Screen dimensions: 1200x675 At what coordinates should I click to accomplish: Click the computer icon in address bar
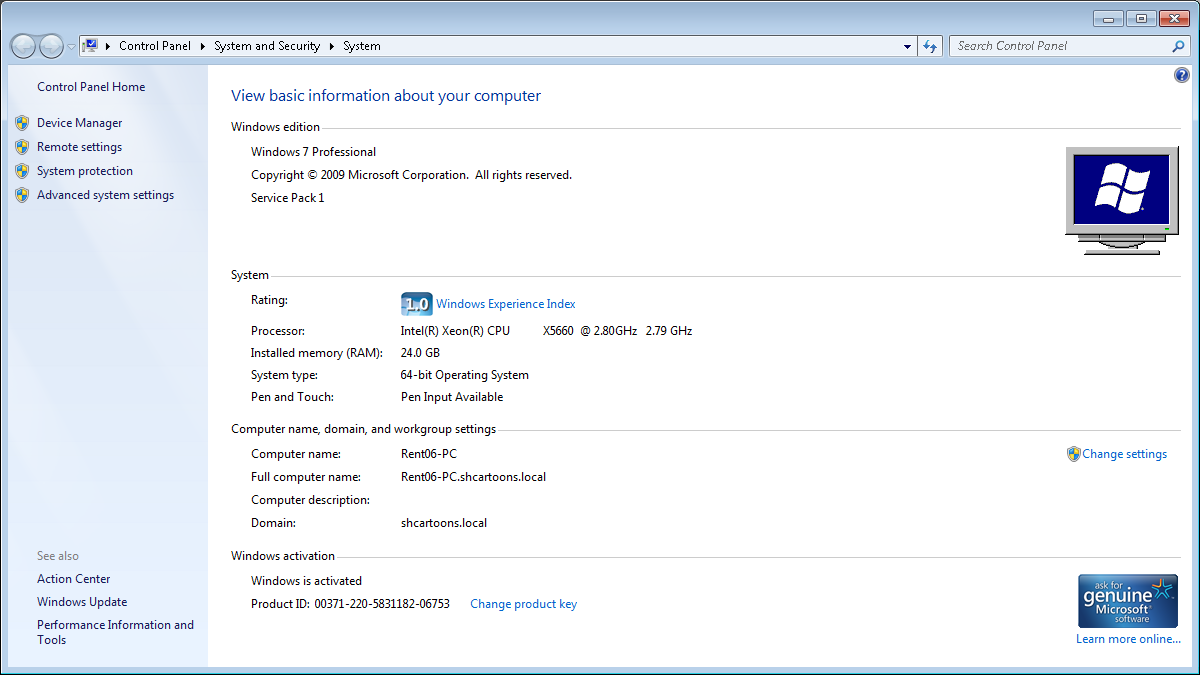[x=90, y=46]
